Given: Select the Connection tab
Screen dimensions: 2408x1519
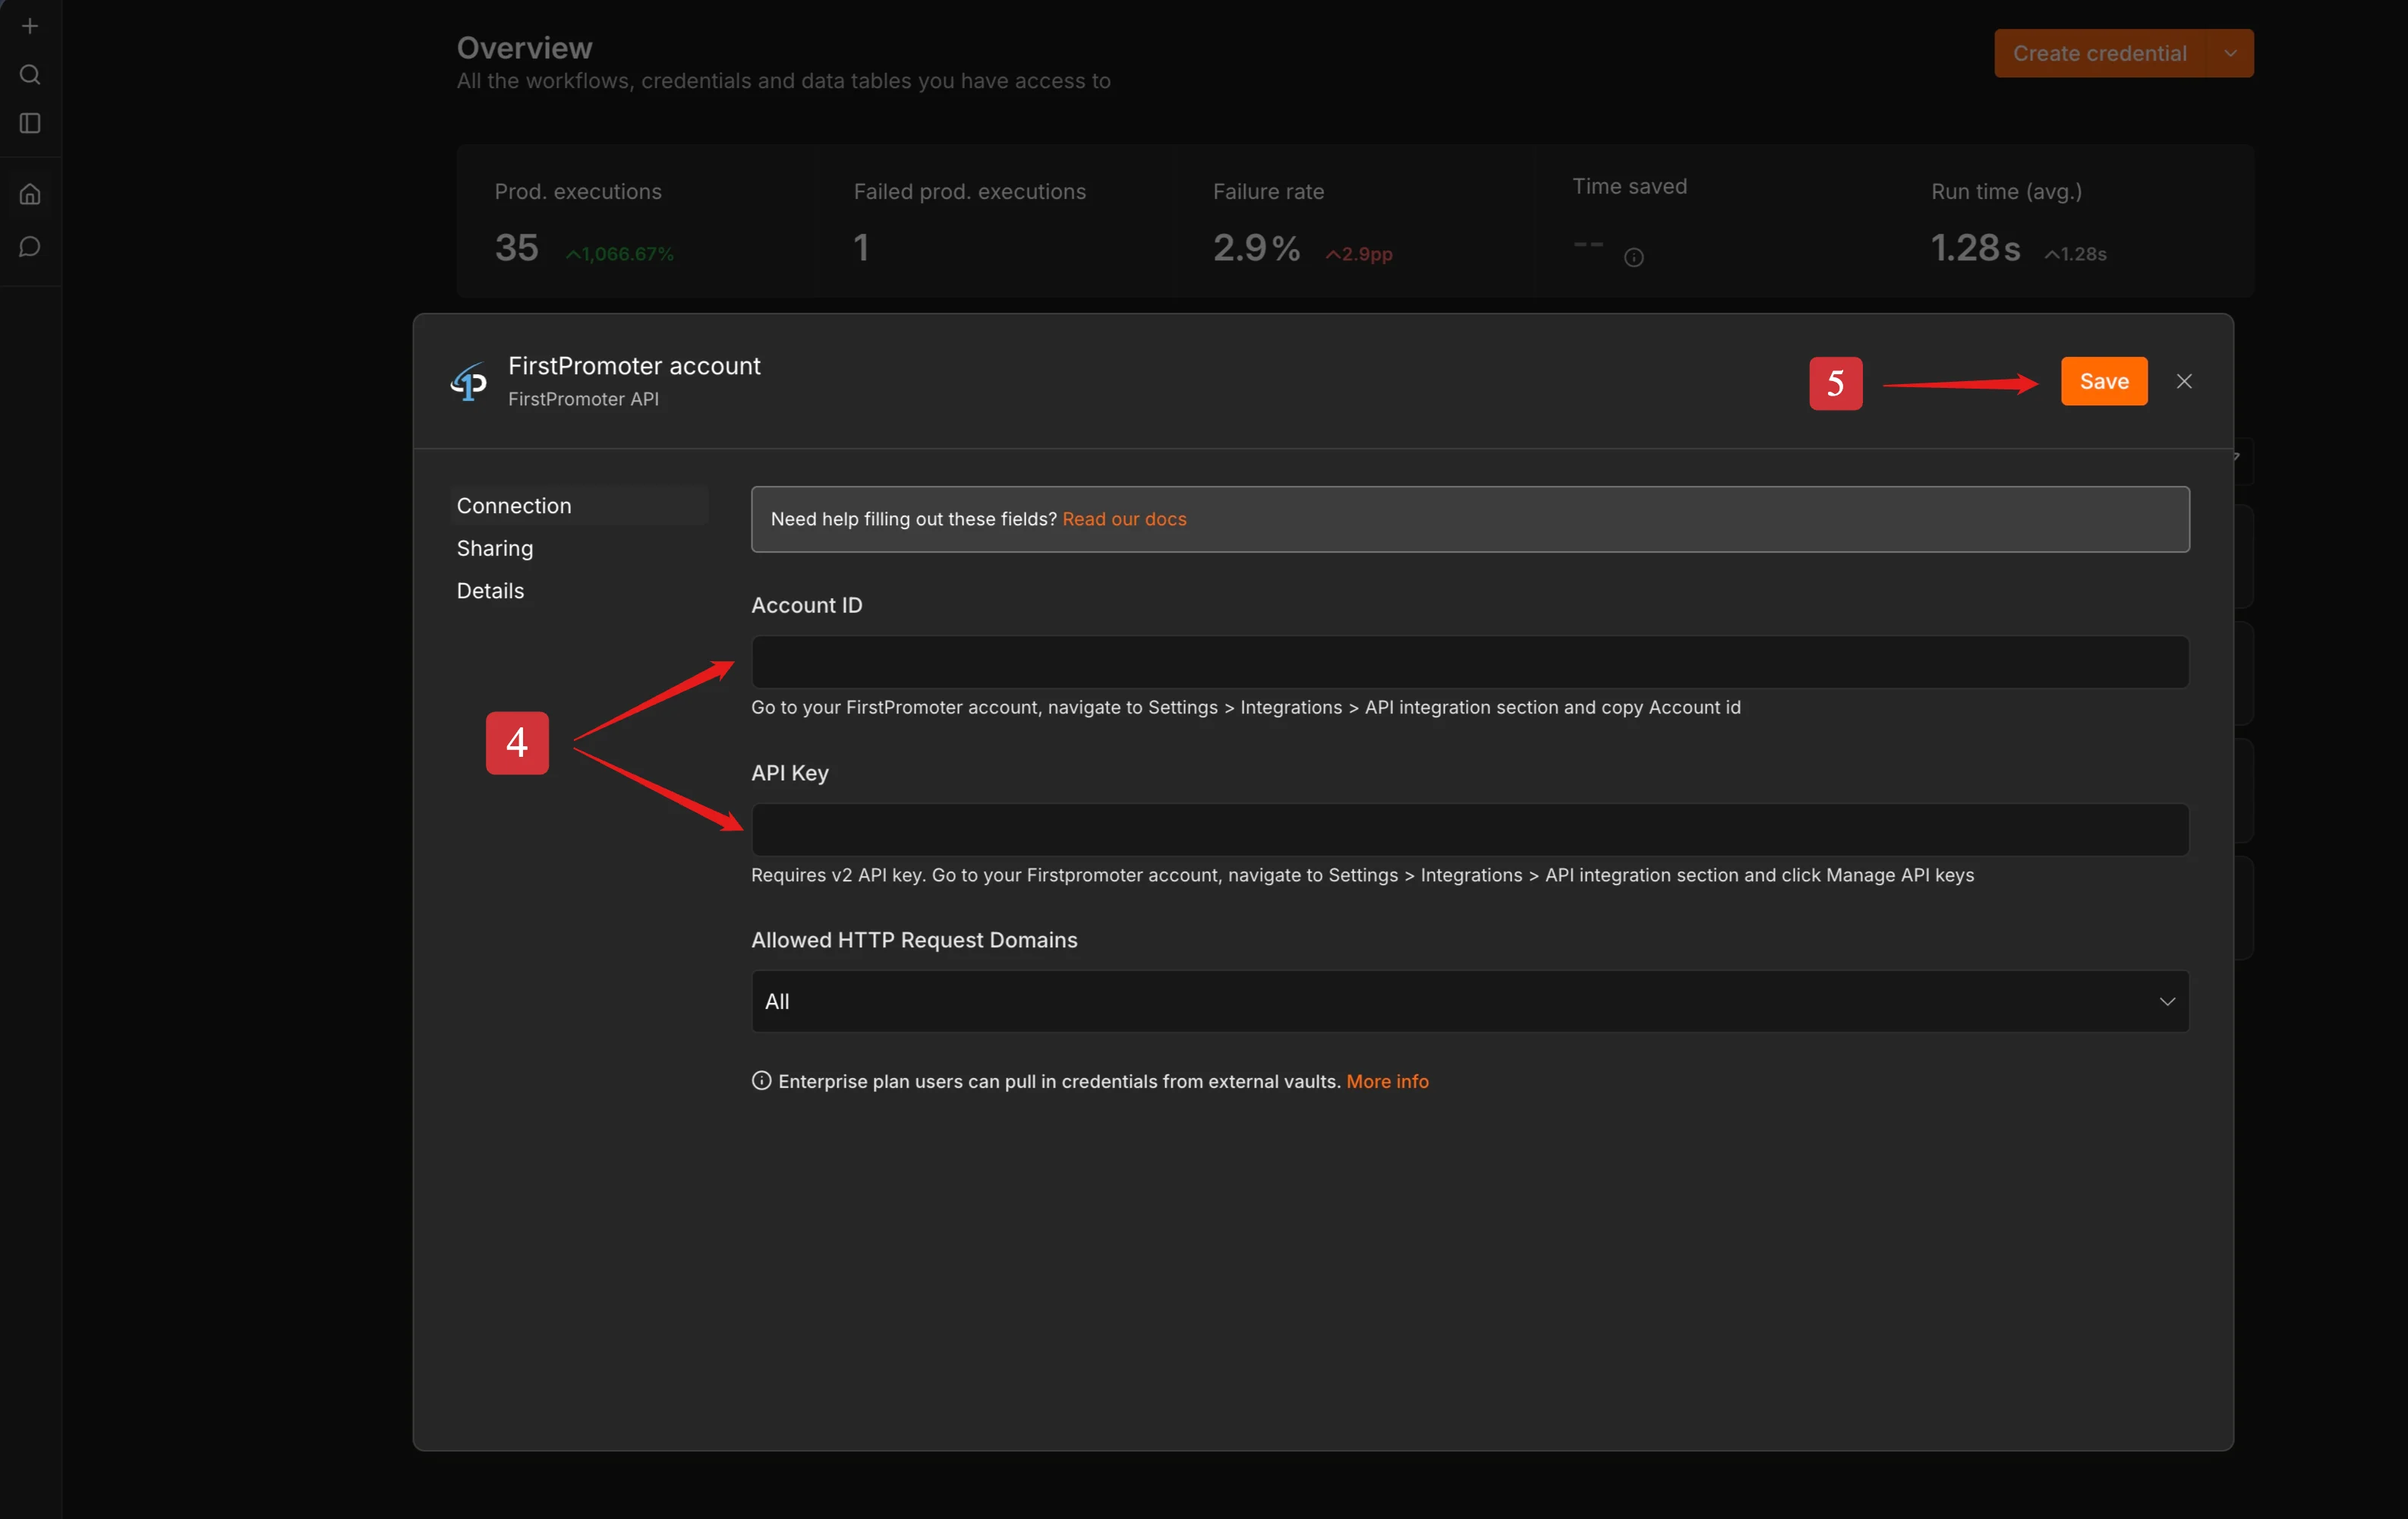Looking at the screenshot, I should 579,506.
